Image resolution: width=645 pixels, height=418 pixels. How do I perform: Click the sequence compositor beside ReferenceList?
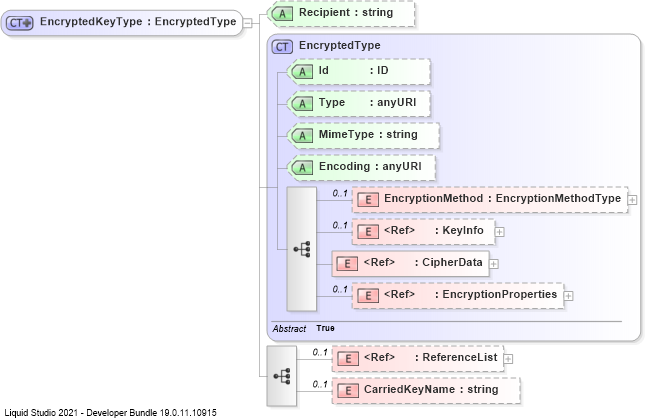click(282, 376)
